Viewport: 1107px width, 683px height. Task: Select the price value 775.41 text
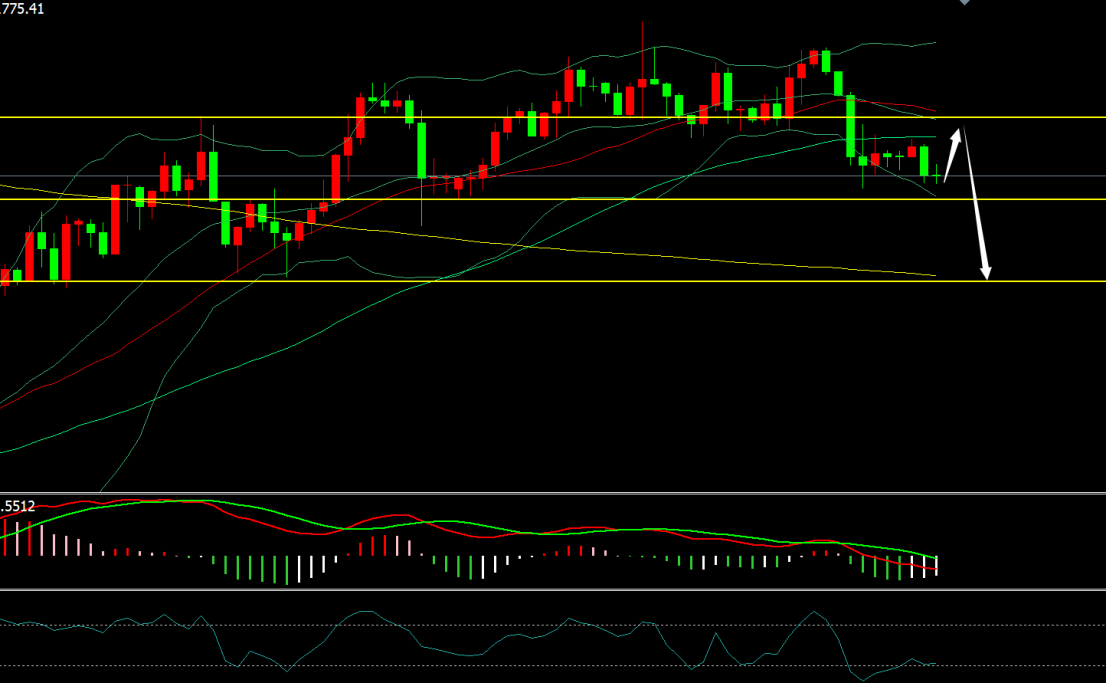[x=22, y=9]
